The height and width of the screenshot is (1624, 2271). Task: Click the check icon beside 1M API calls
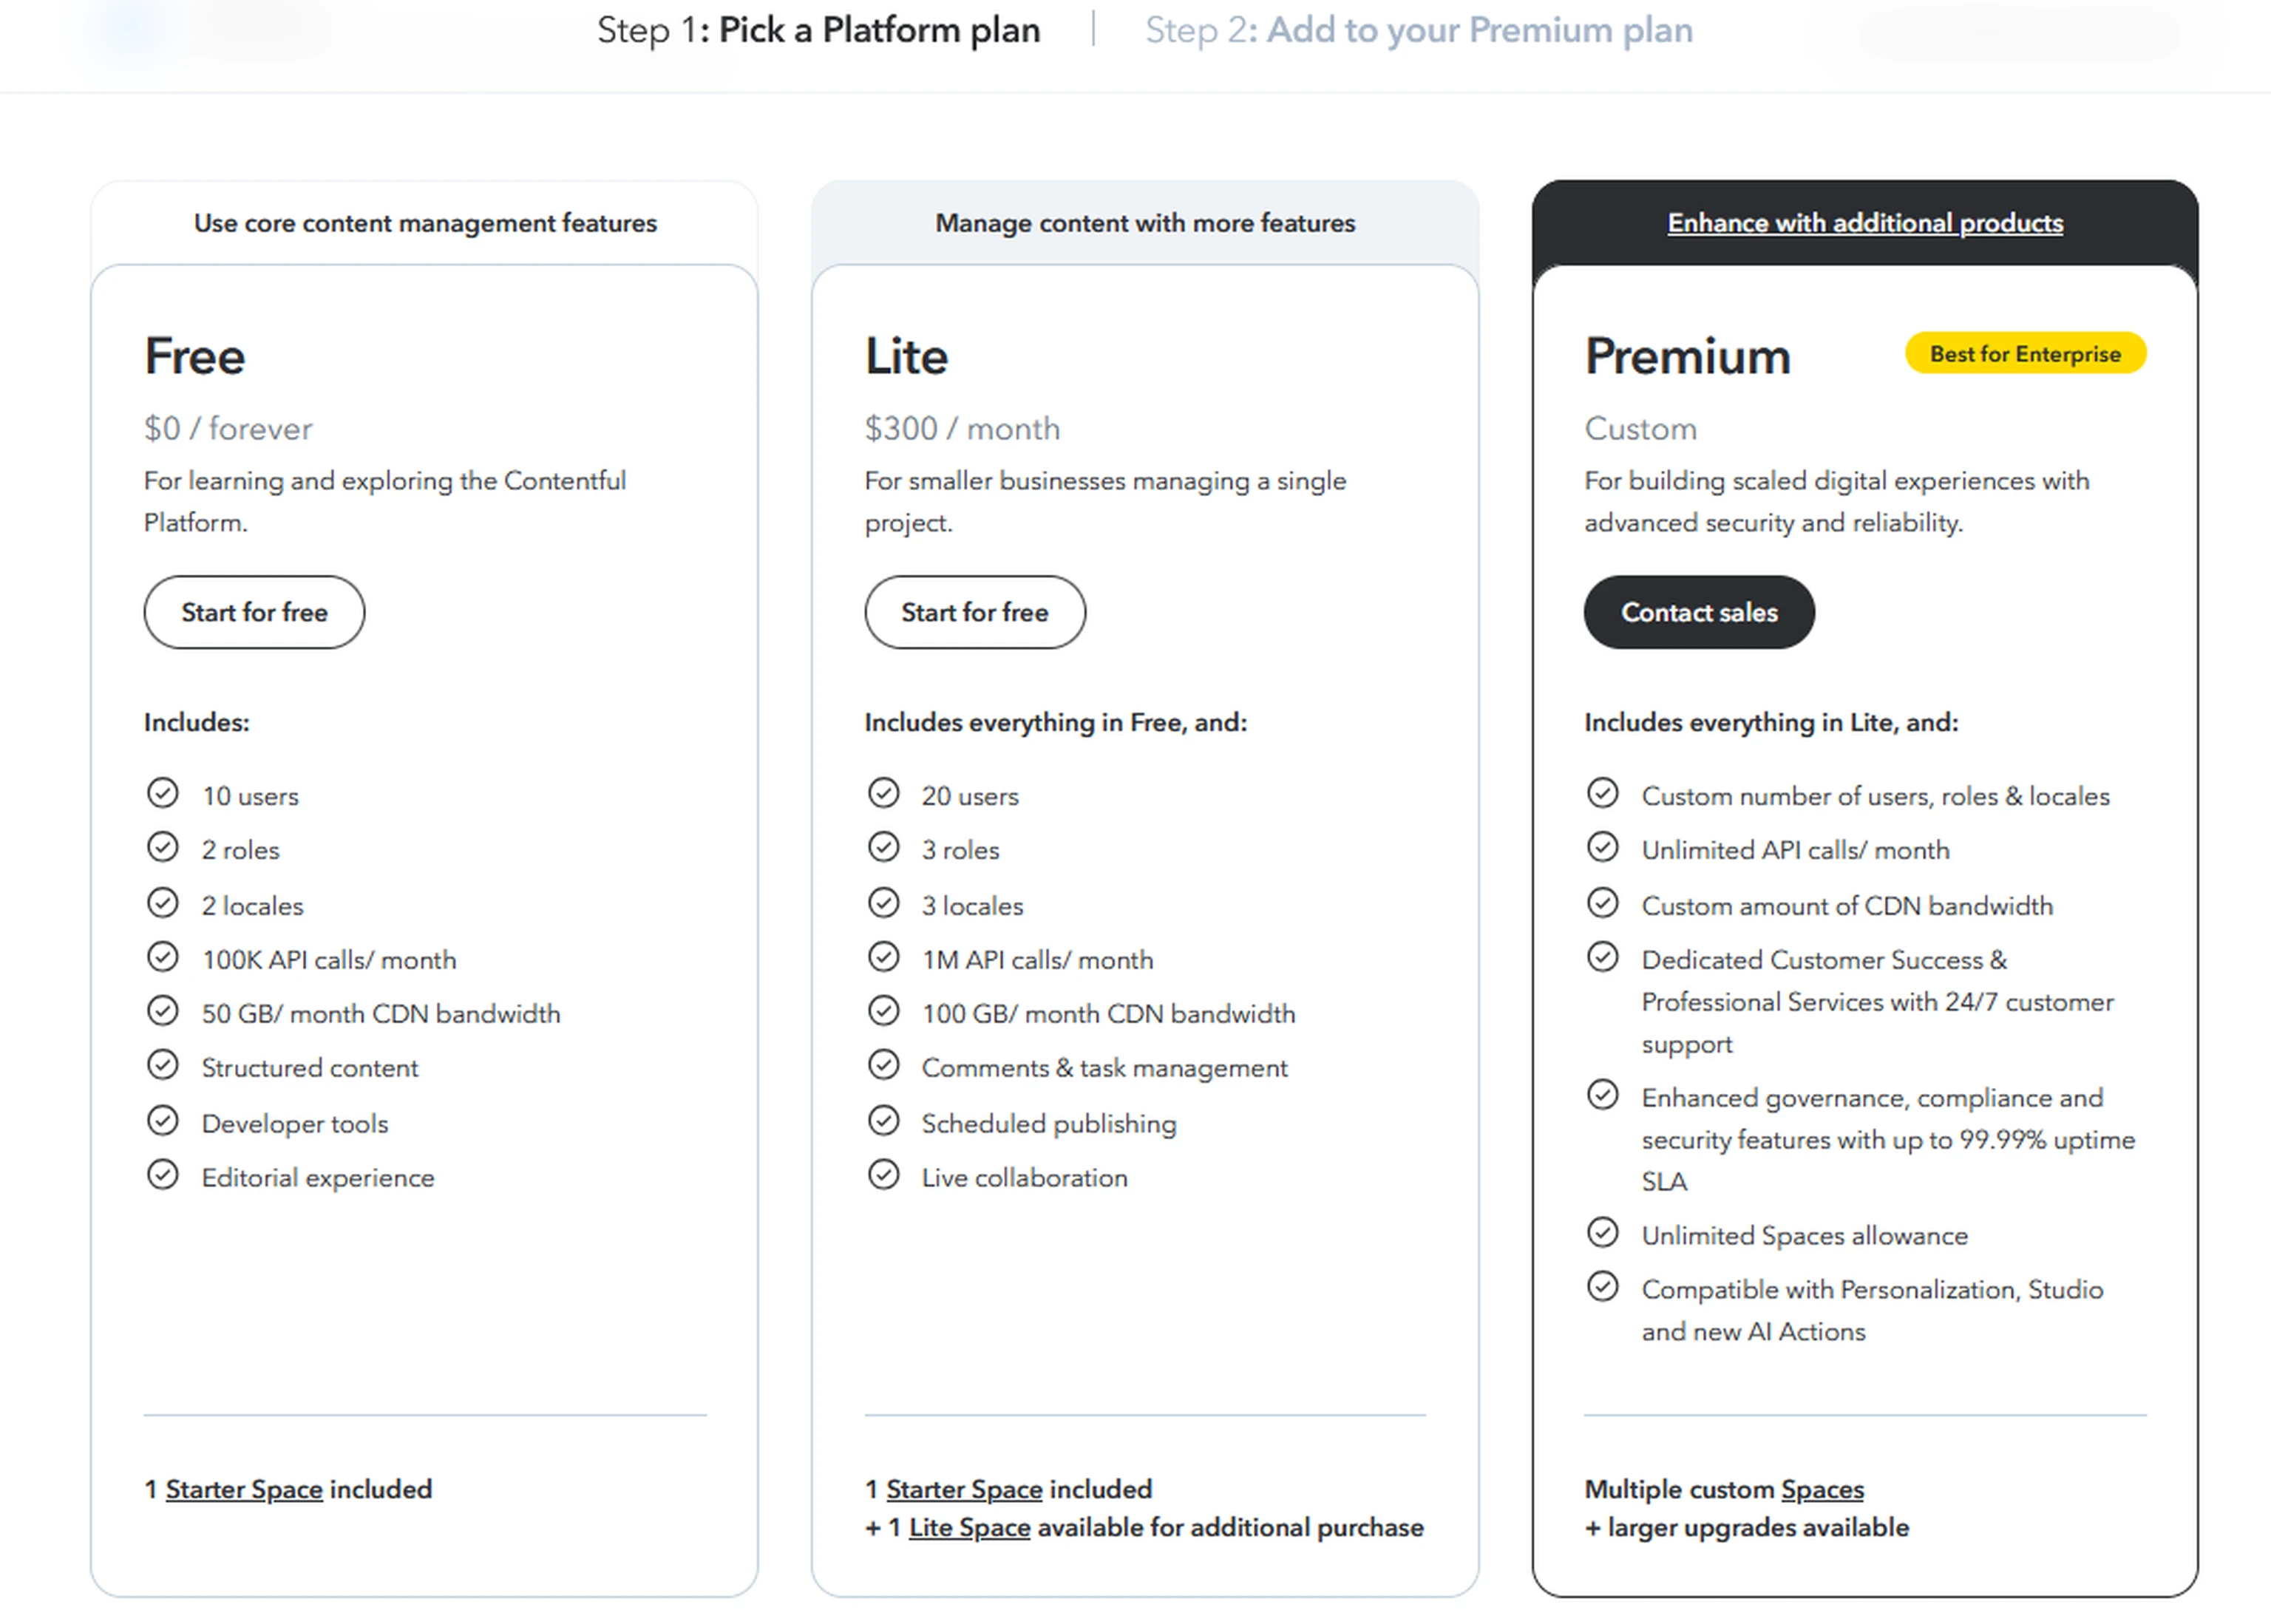tap(883, 957)
